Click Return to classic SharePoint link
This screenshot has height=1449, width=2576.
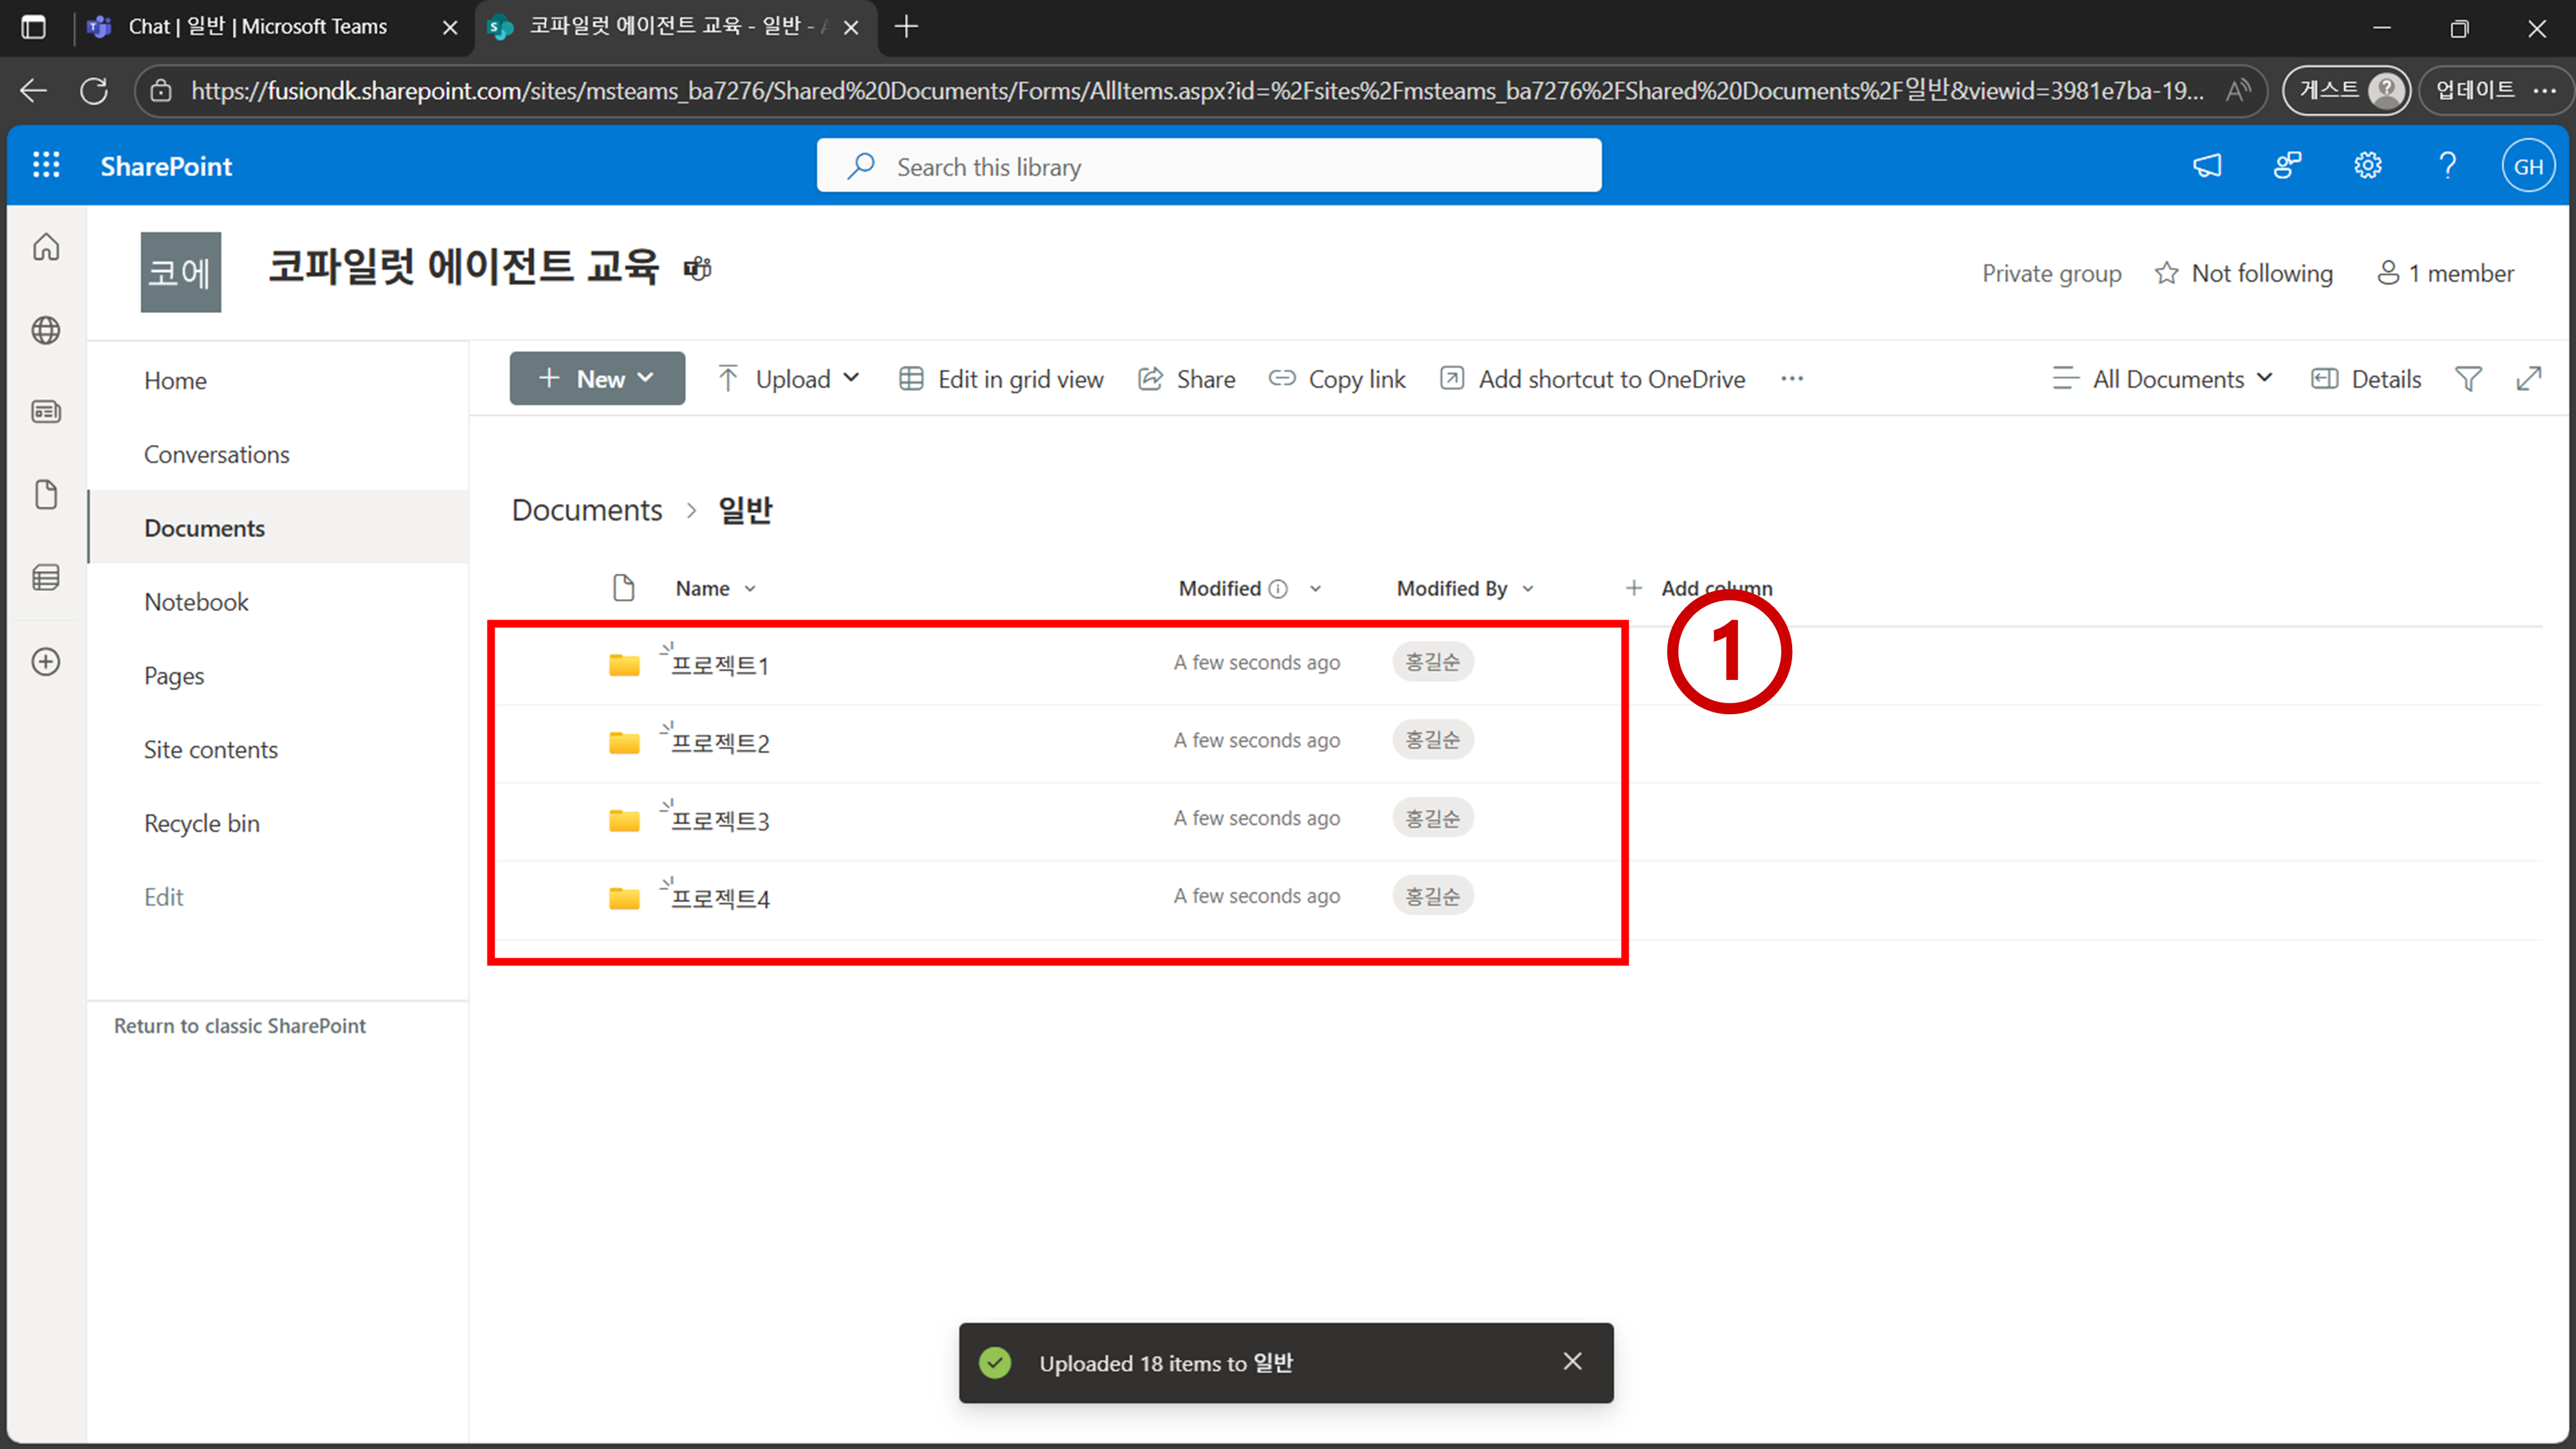240,1025
